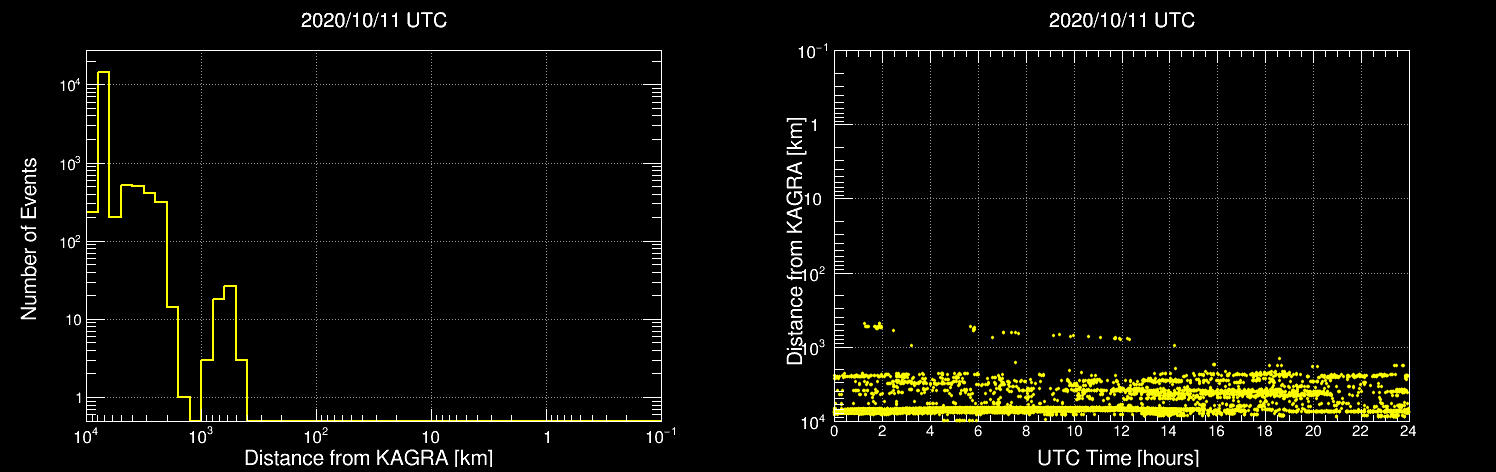Click the scatter point cluster near hour 2 above 10^3 km

click(x=872, y=325)
